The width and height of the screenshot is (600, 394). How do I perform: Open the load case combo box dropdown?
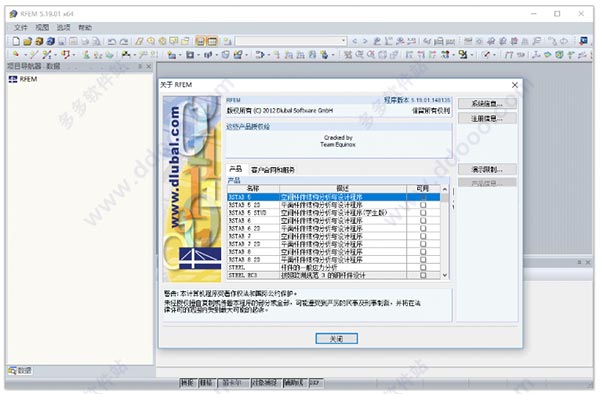click(x=343, y=41)
